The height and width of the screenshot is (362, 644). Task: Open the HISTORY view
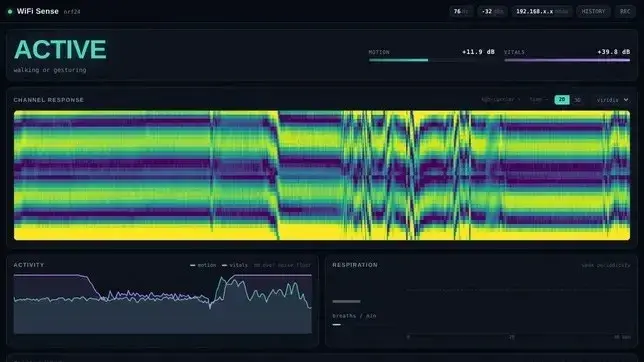coord(593,12)
